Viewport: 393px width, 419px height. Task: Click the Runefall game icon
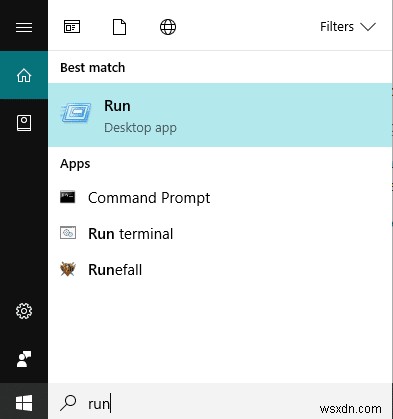[68, 269]
